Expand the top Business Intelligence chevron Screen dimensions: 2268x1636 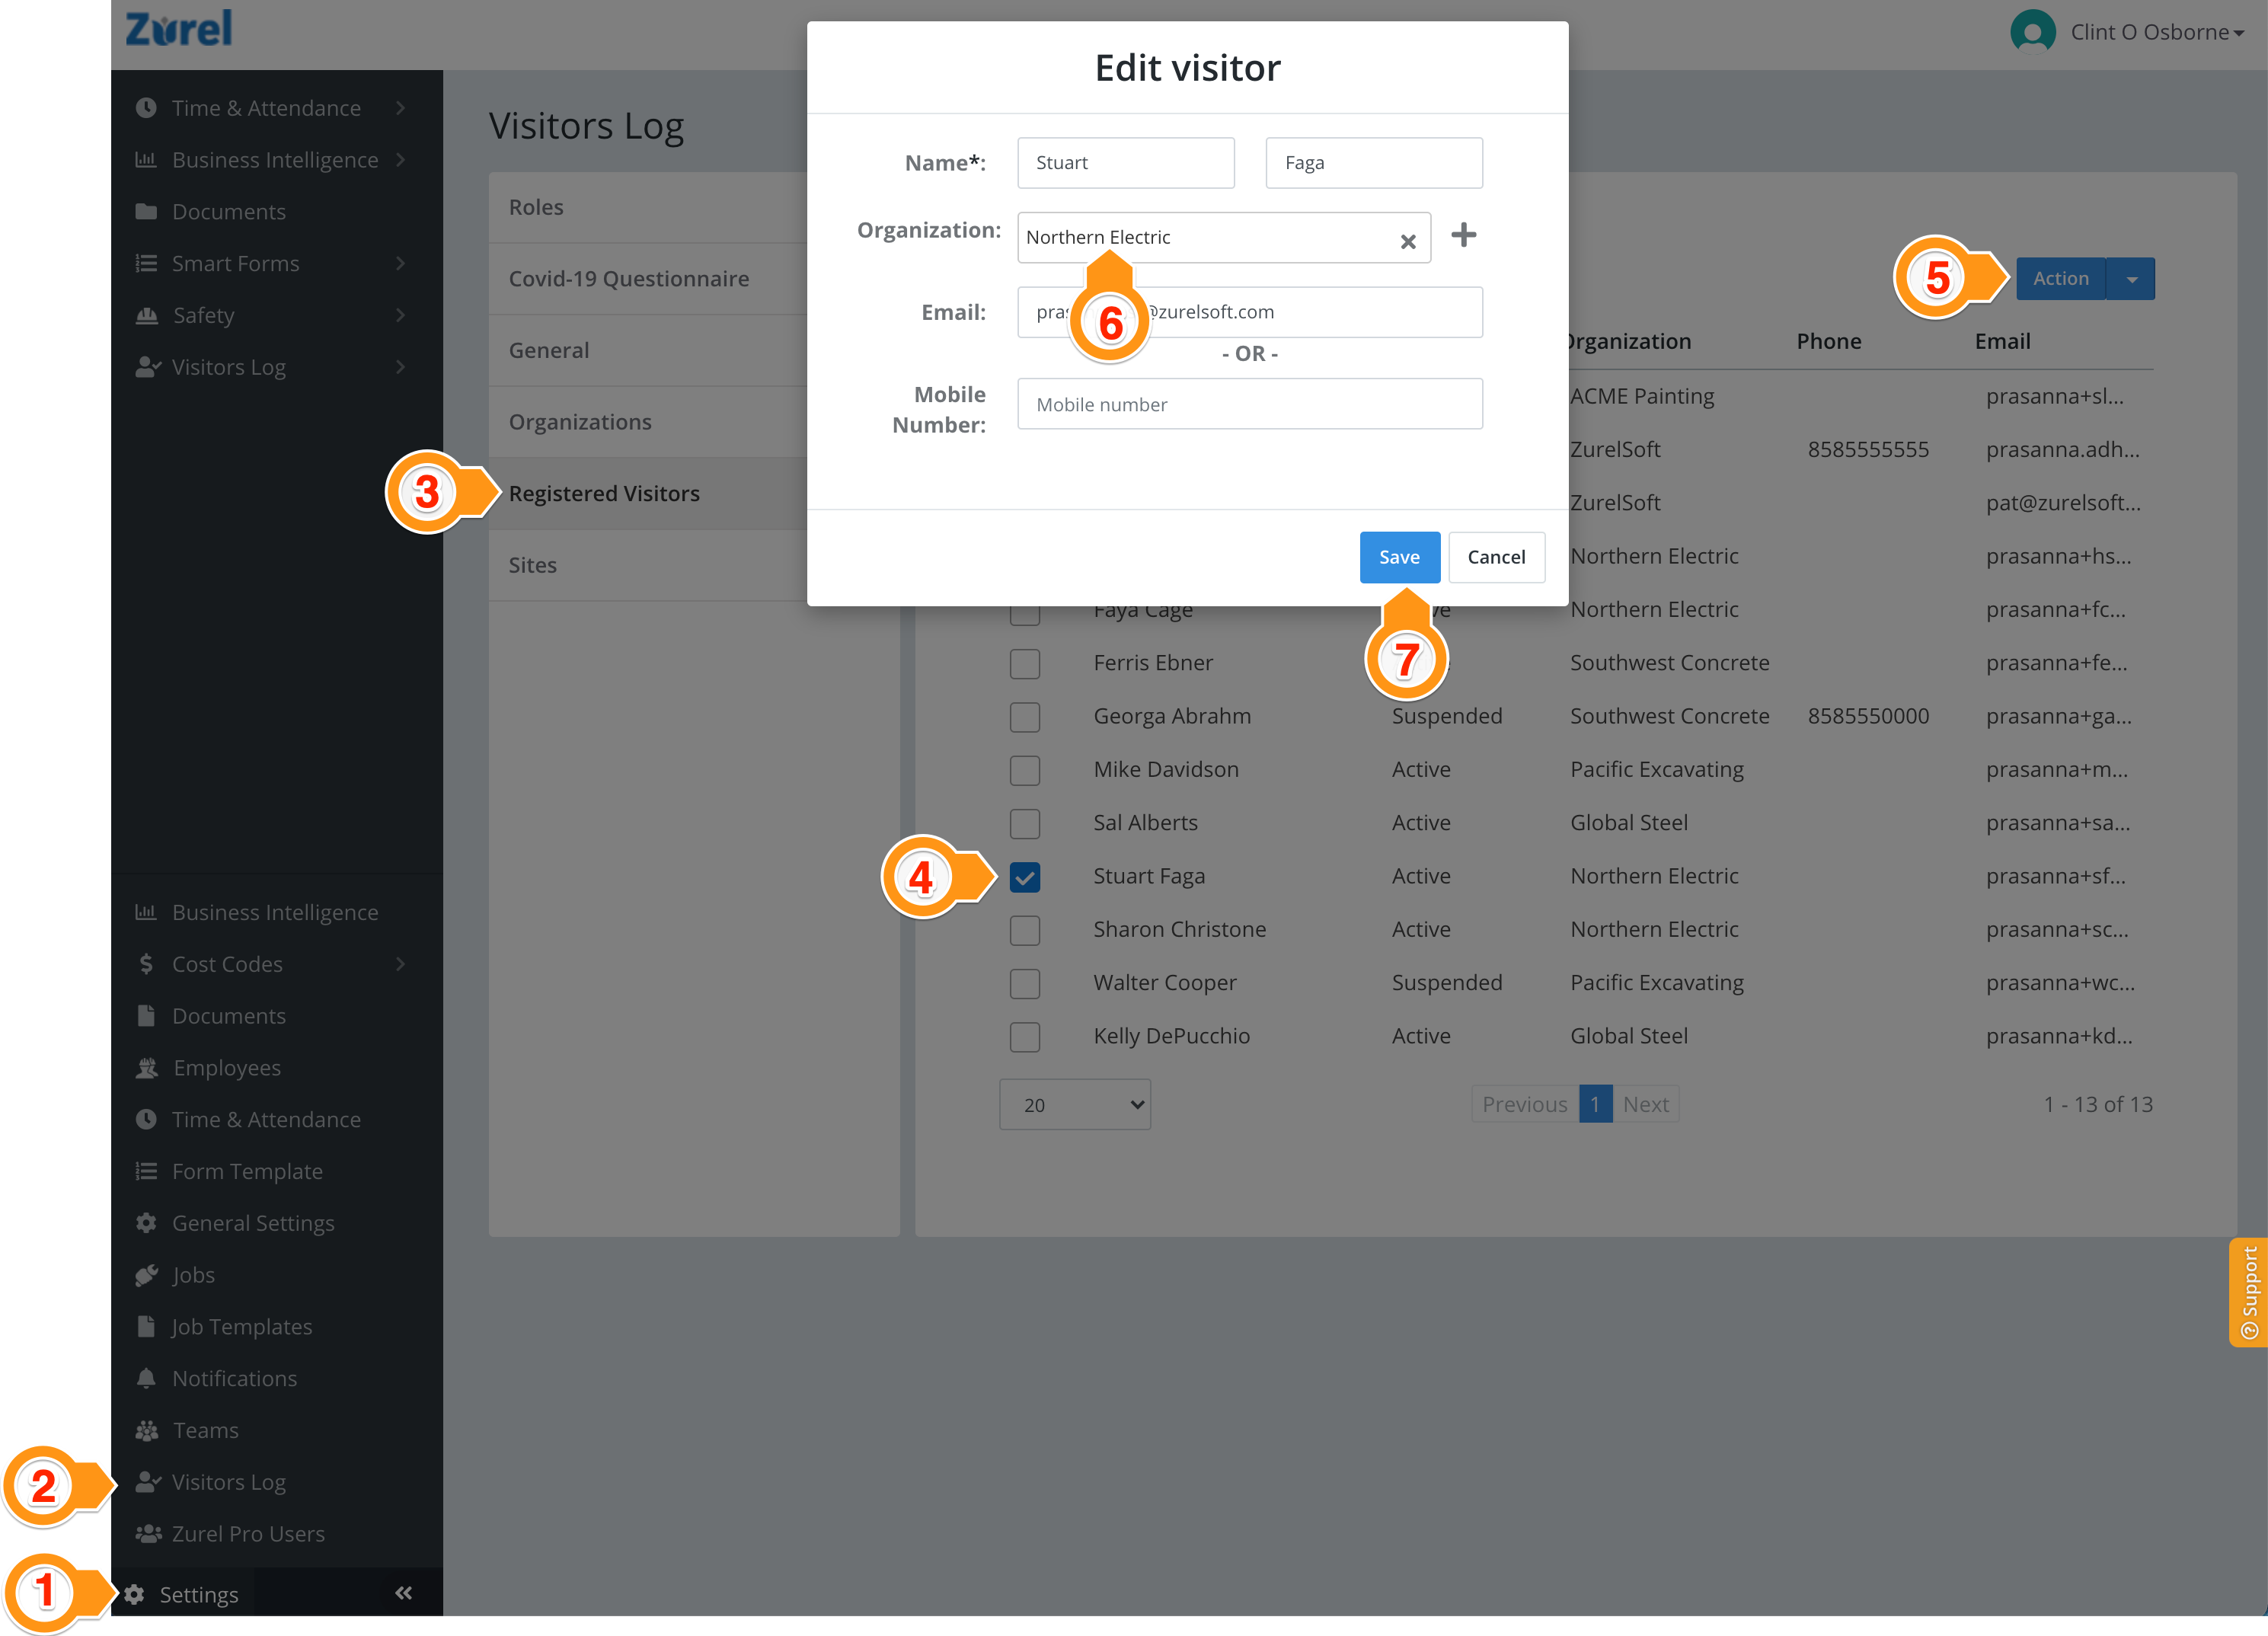click(400, 160)
